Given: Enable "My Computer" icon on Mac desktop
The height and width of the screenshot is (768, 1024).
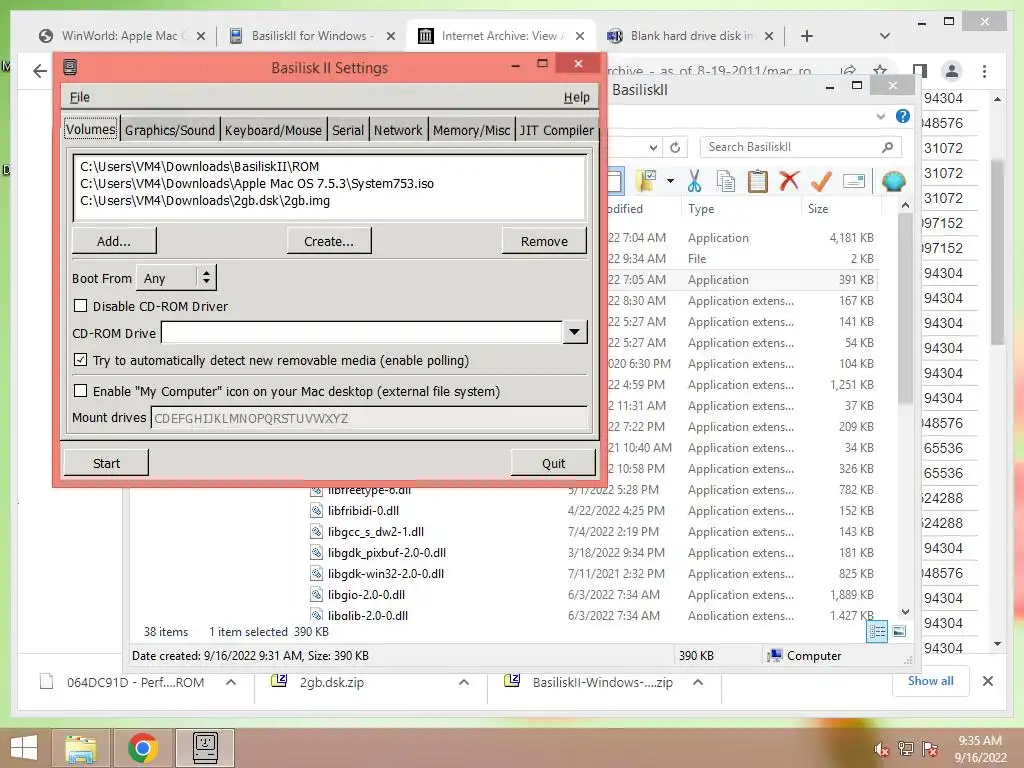Looking at the screenshot, I should pos(80,391).
